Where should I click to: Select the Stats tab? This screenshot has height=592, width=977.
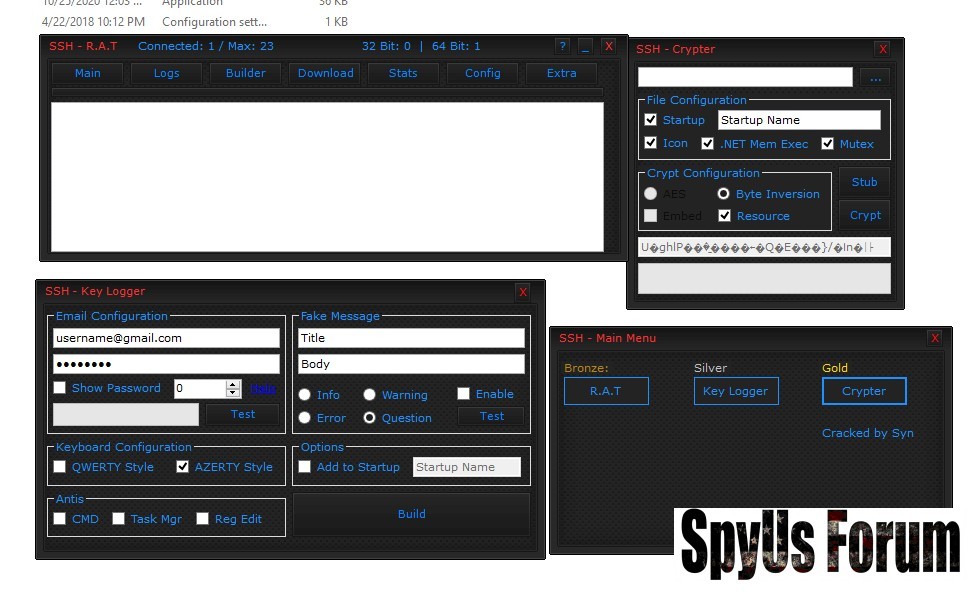pyautogui.click(x=403, y=73)
